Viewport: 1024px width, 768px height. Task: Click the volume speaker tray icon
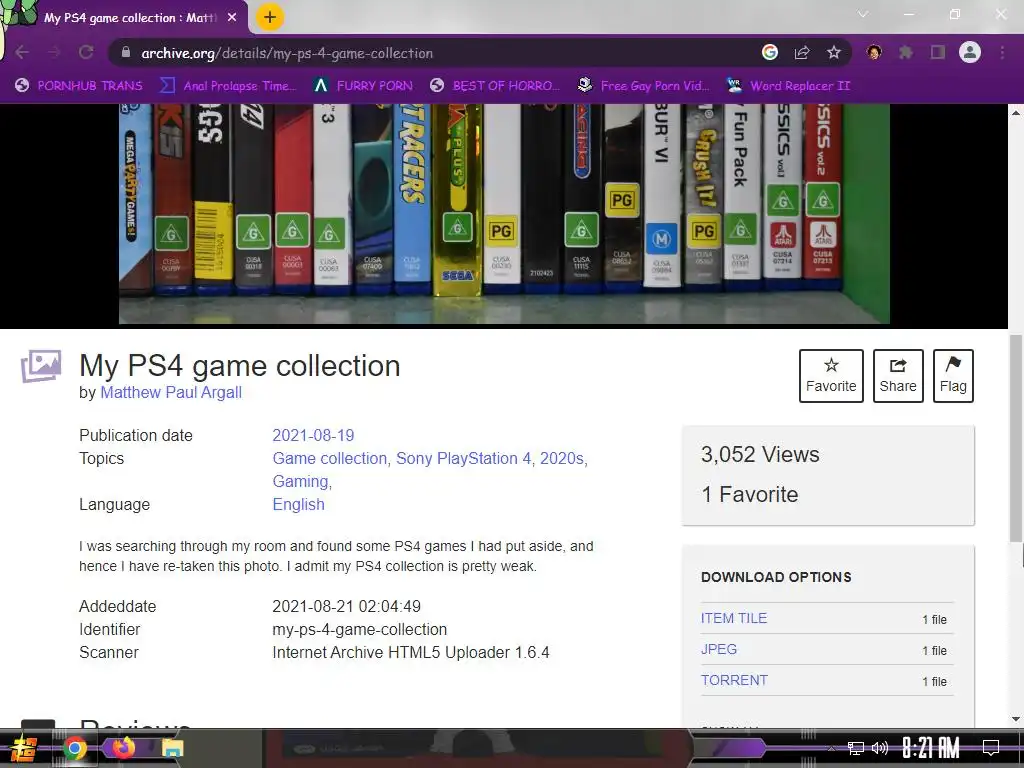pyautogui.click(x=880, y=748)
